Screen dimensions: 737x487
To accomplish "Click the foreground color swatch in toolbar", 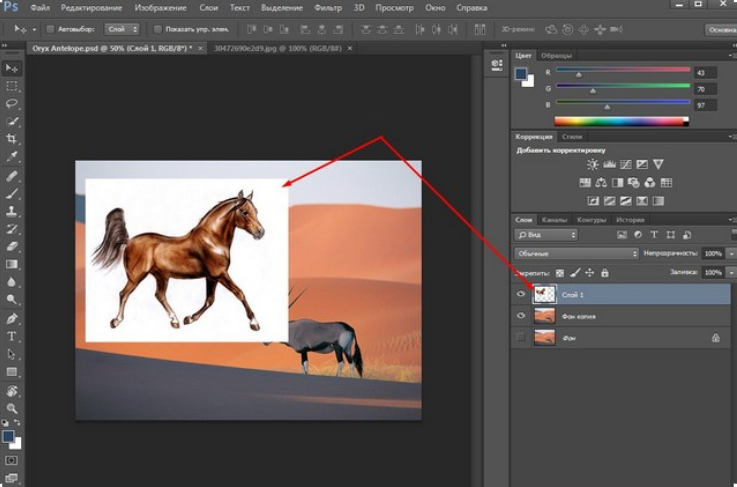I will pyautogui.click(x=9, y=436).
